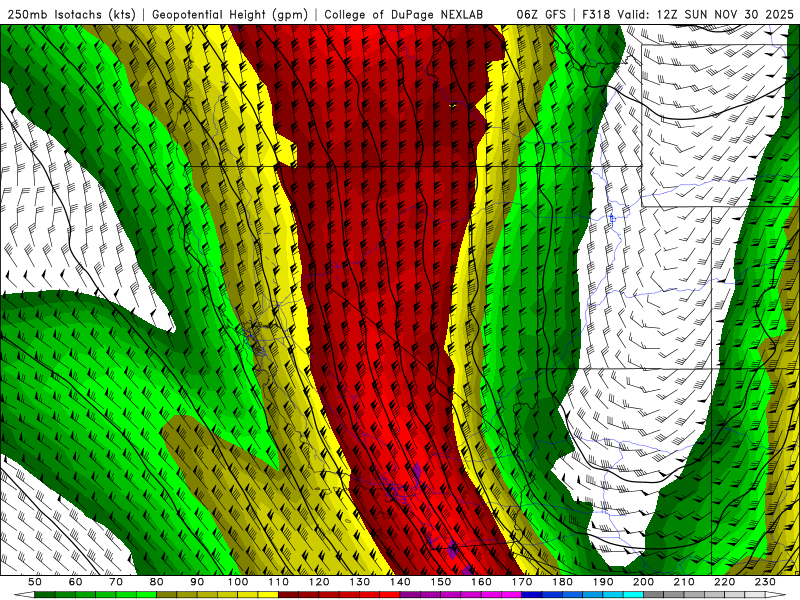
Task: Click the 180 label on the color scale
Action: pos(562,582)
